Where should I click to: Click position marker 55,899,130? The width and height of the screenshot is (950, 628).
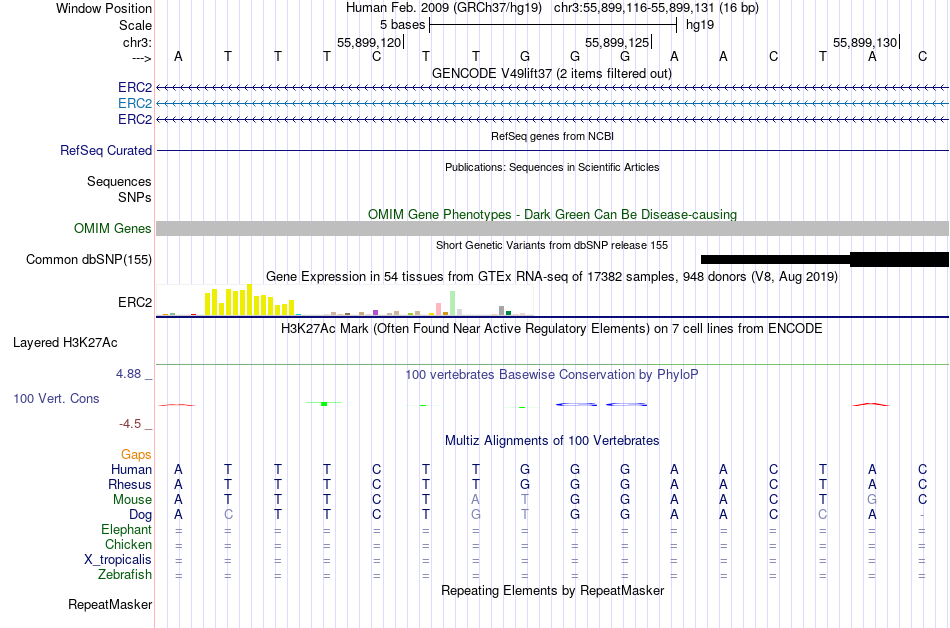coord(865,42)
